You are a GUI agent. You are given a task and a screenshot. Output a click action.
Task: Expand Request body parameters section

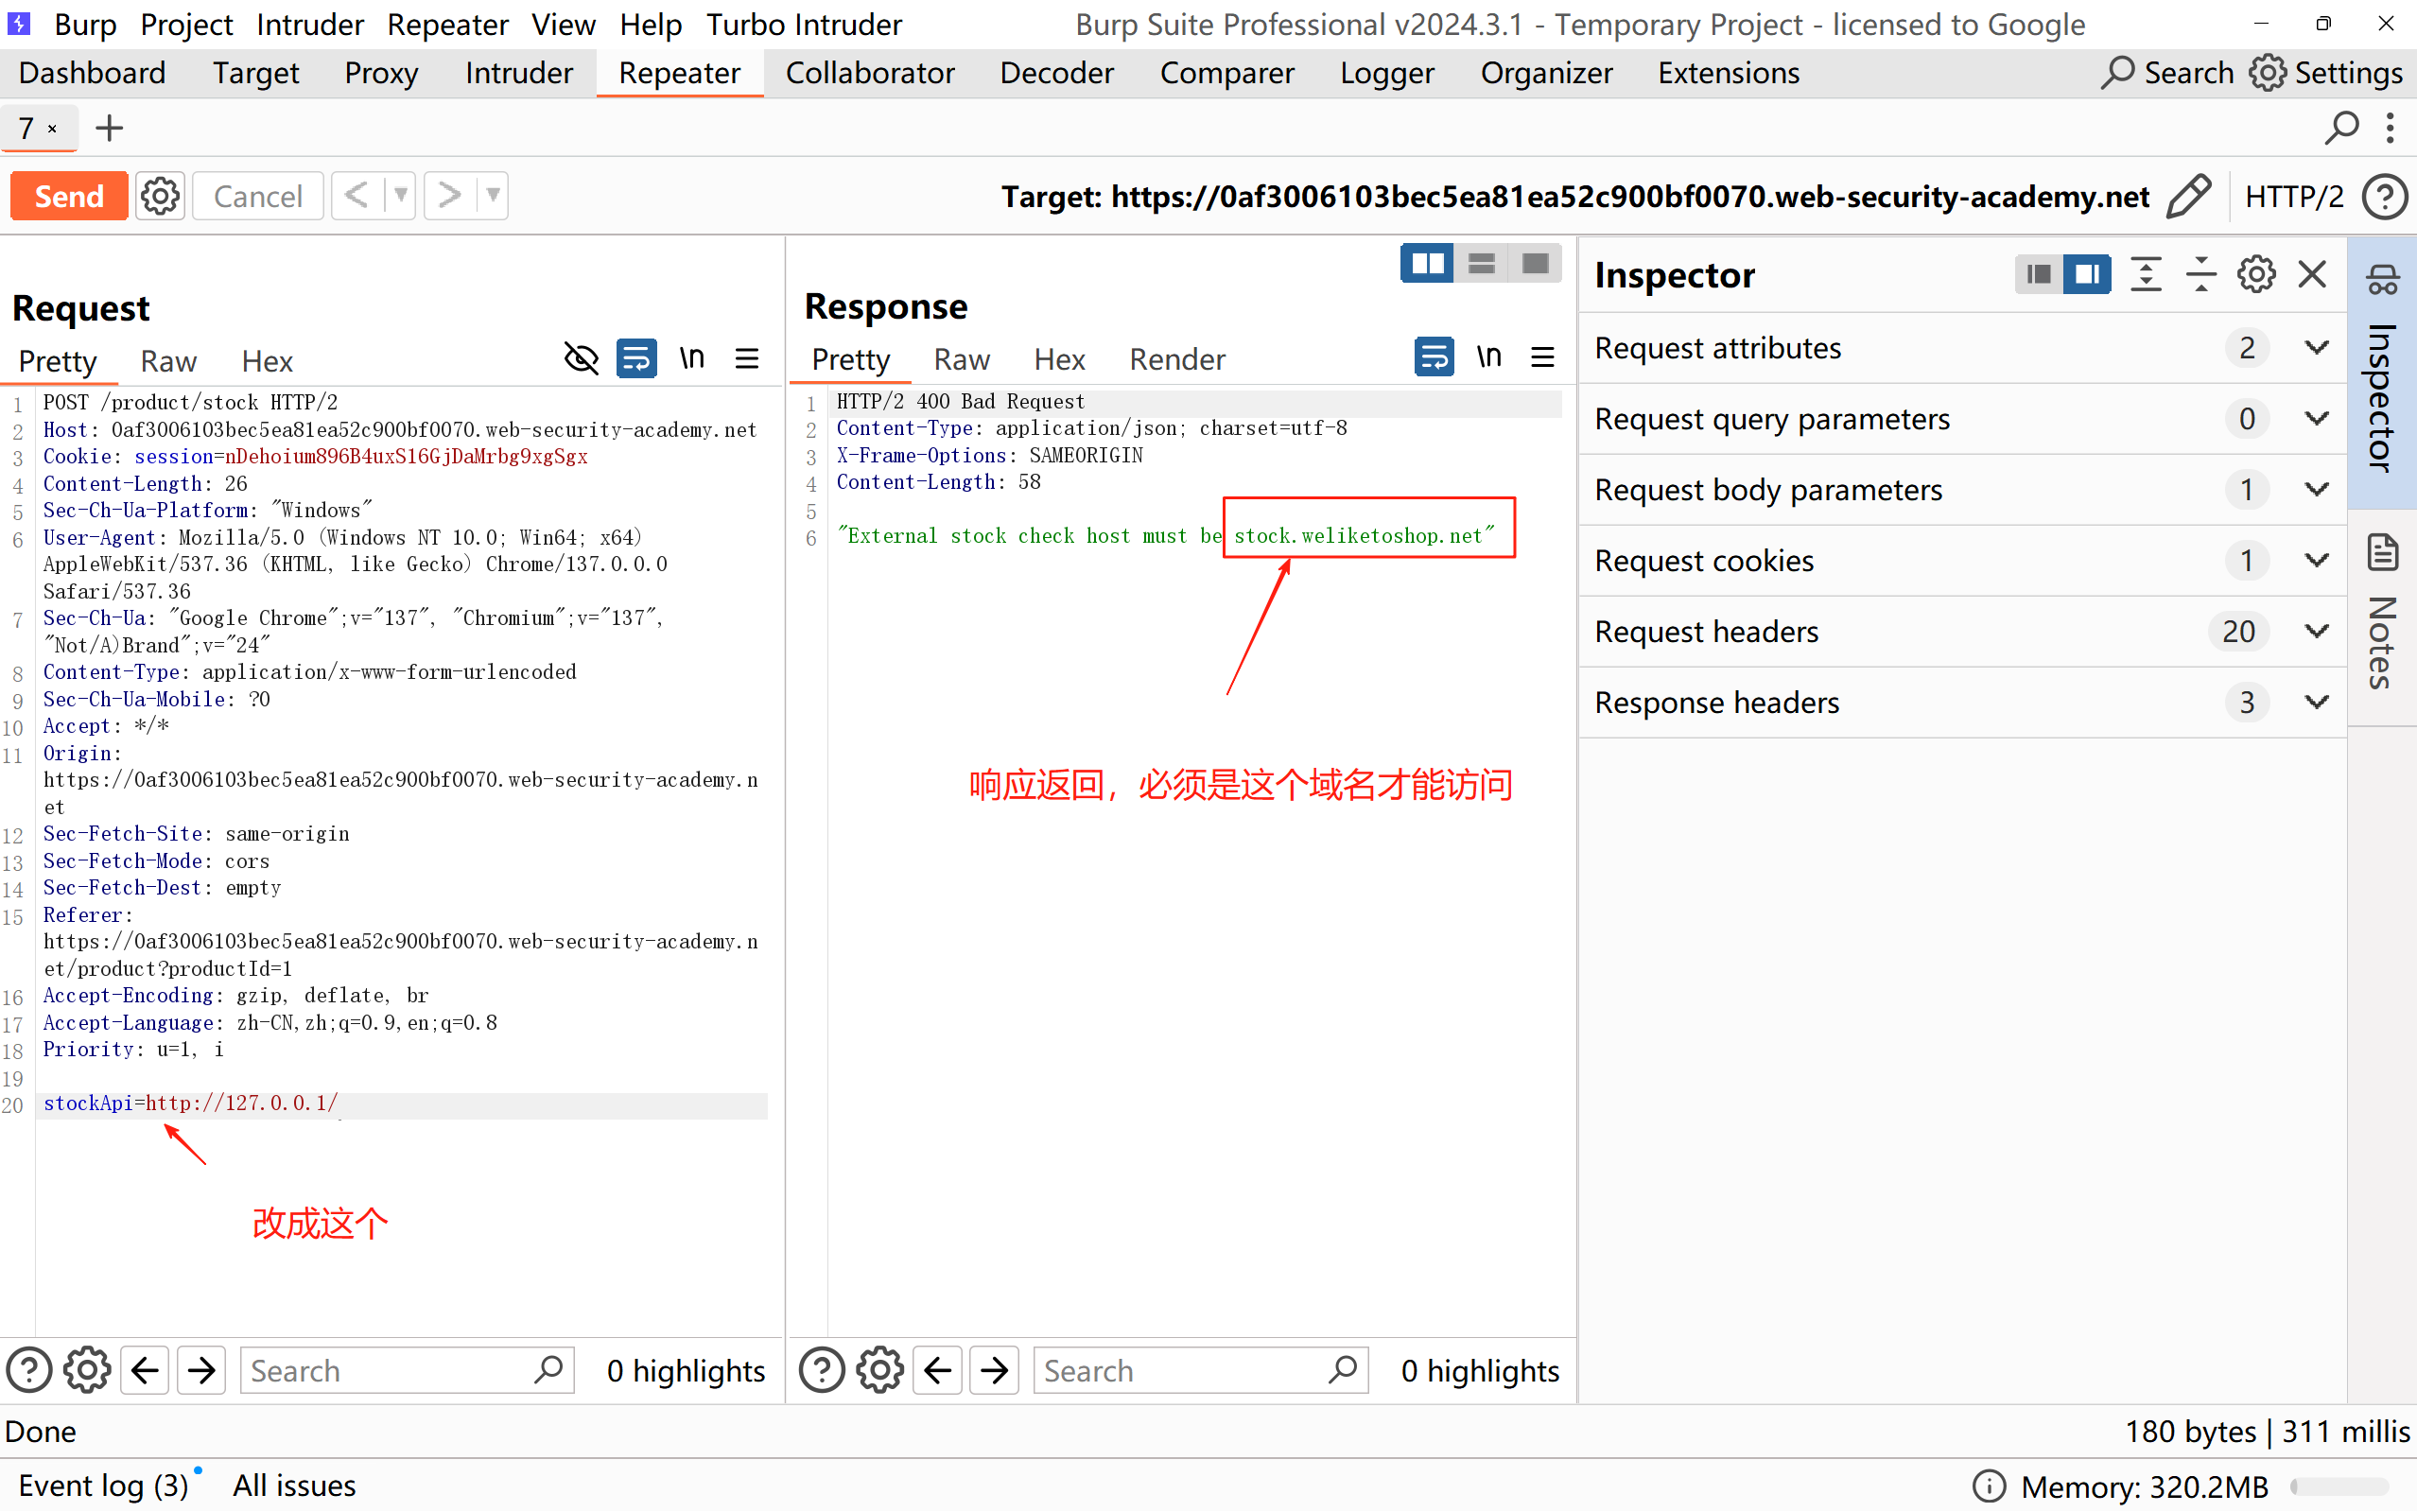(2316, 490)
